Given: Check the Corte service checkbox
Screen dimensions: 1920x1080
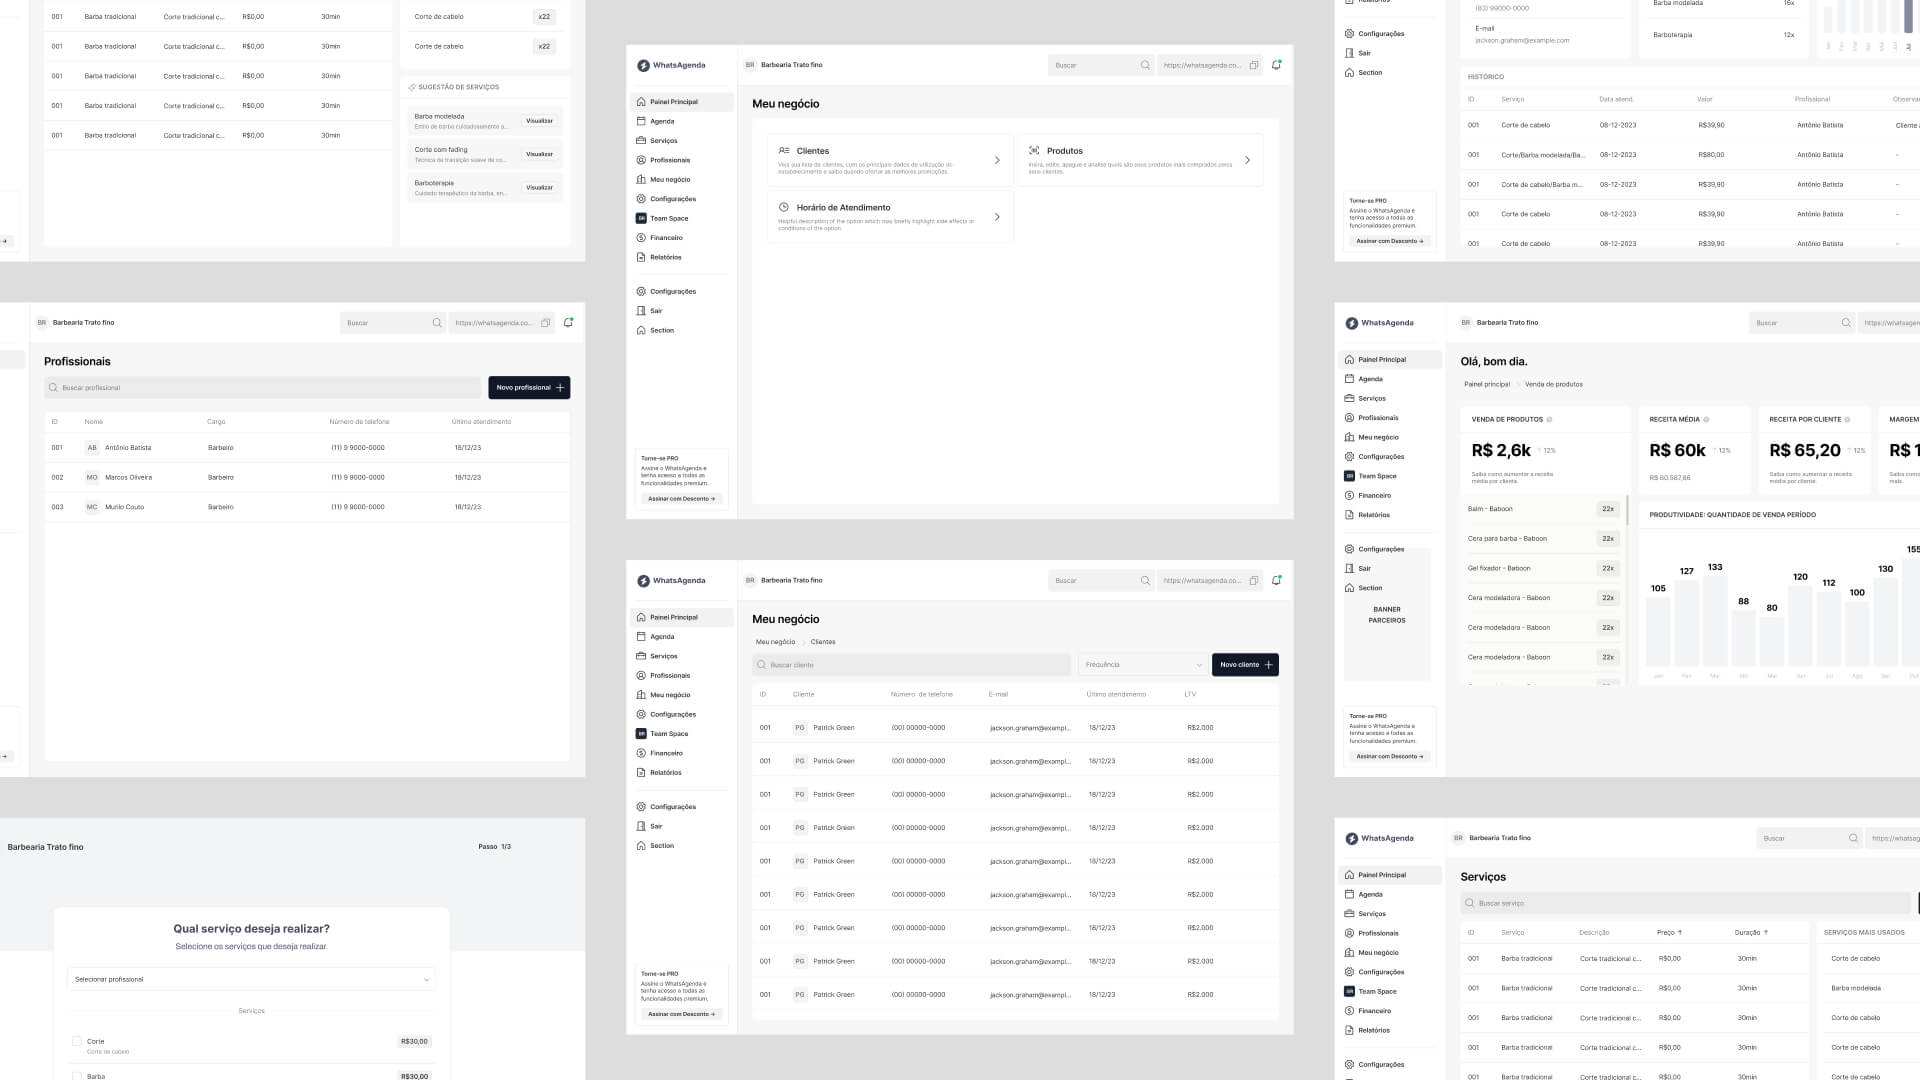Looking at the screenshot, I should [x=77, y=1041].
